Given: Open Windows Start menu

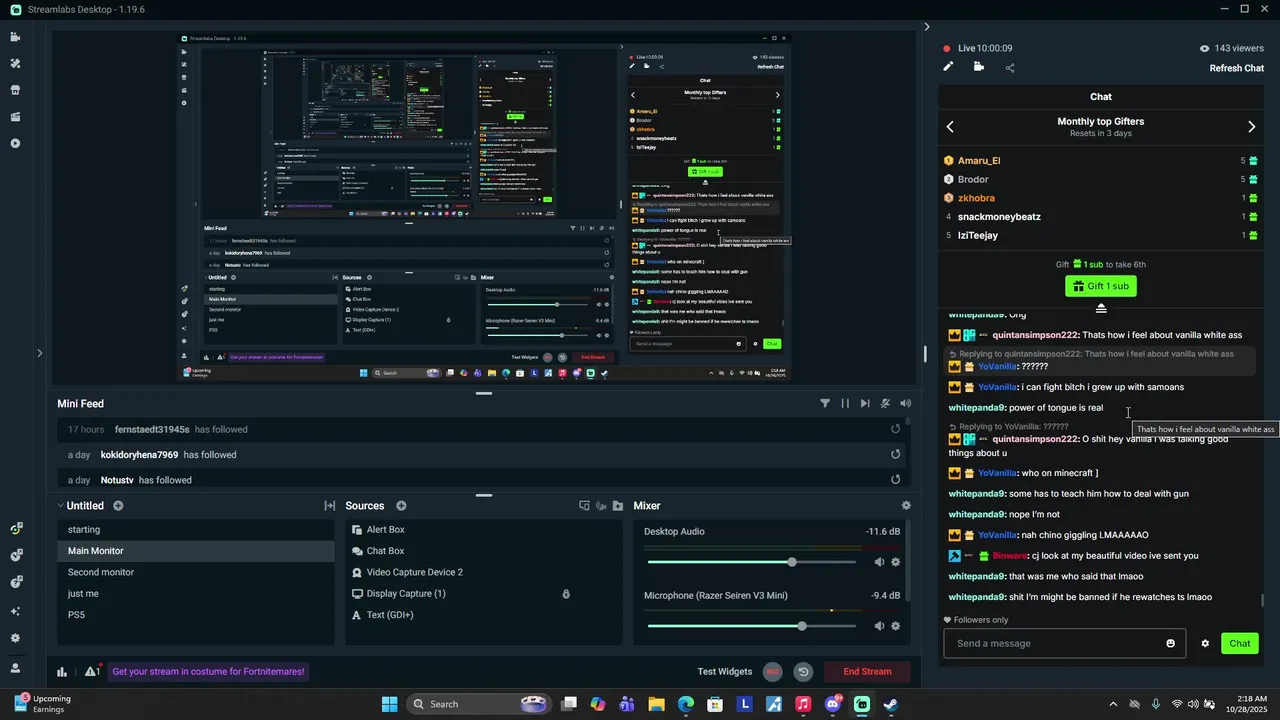Looking at the screenshot, I should click(x=389, y=704).
